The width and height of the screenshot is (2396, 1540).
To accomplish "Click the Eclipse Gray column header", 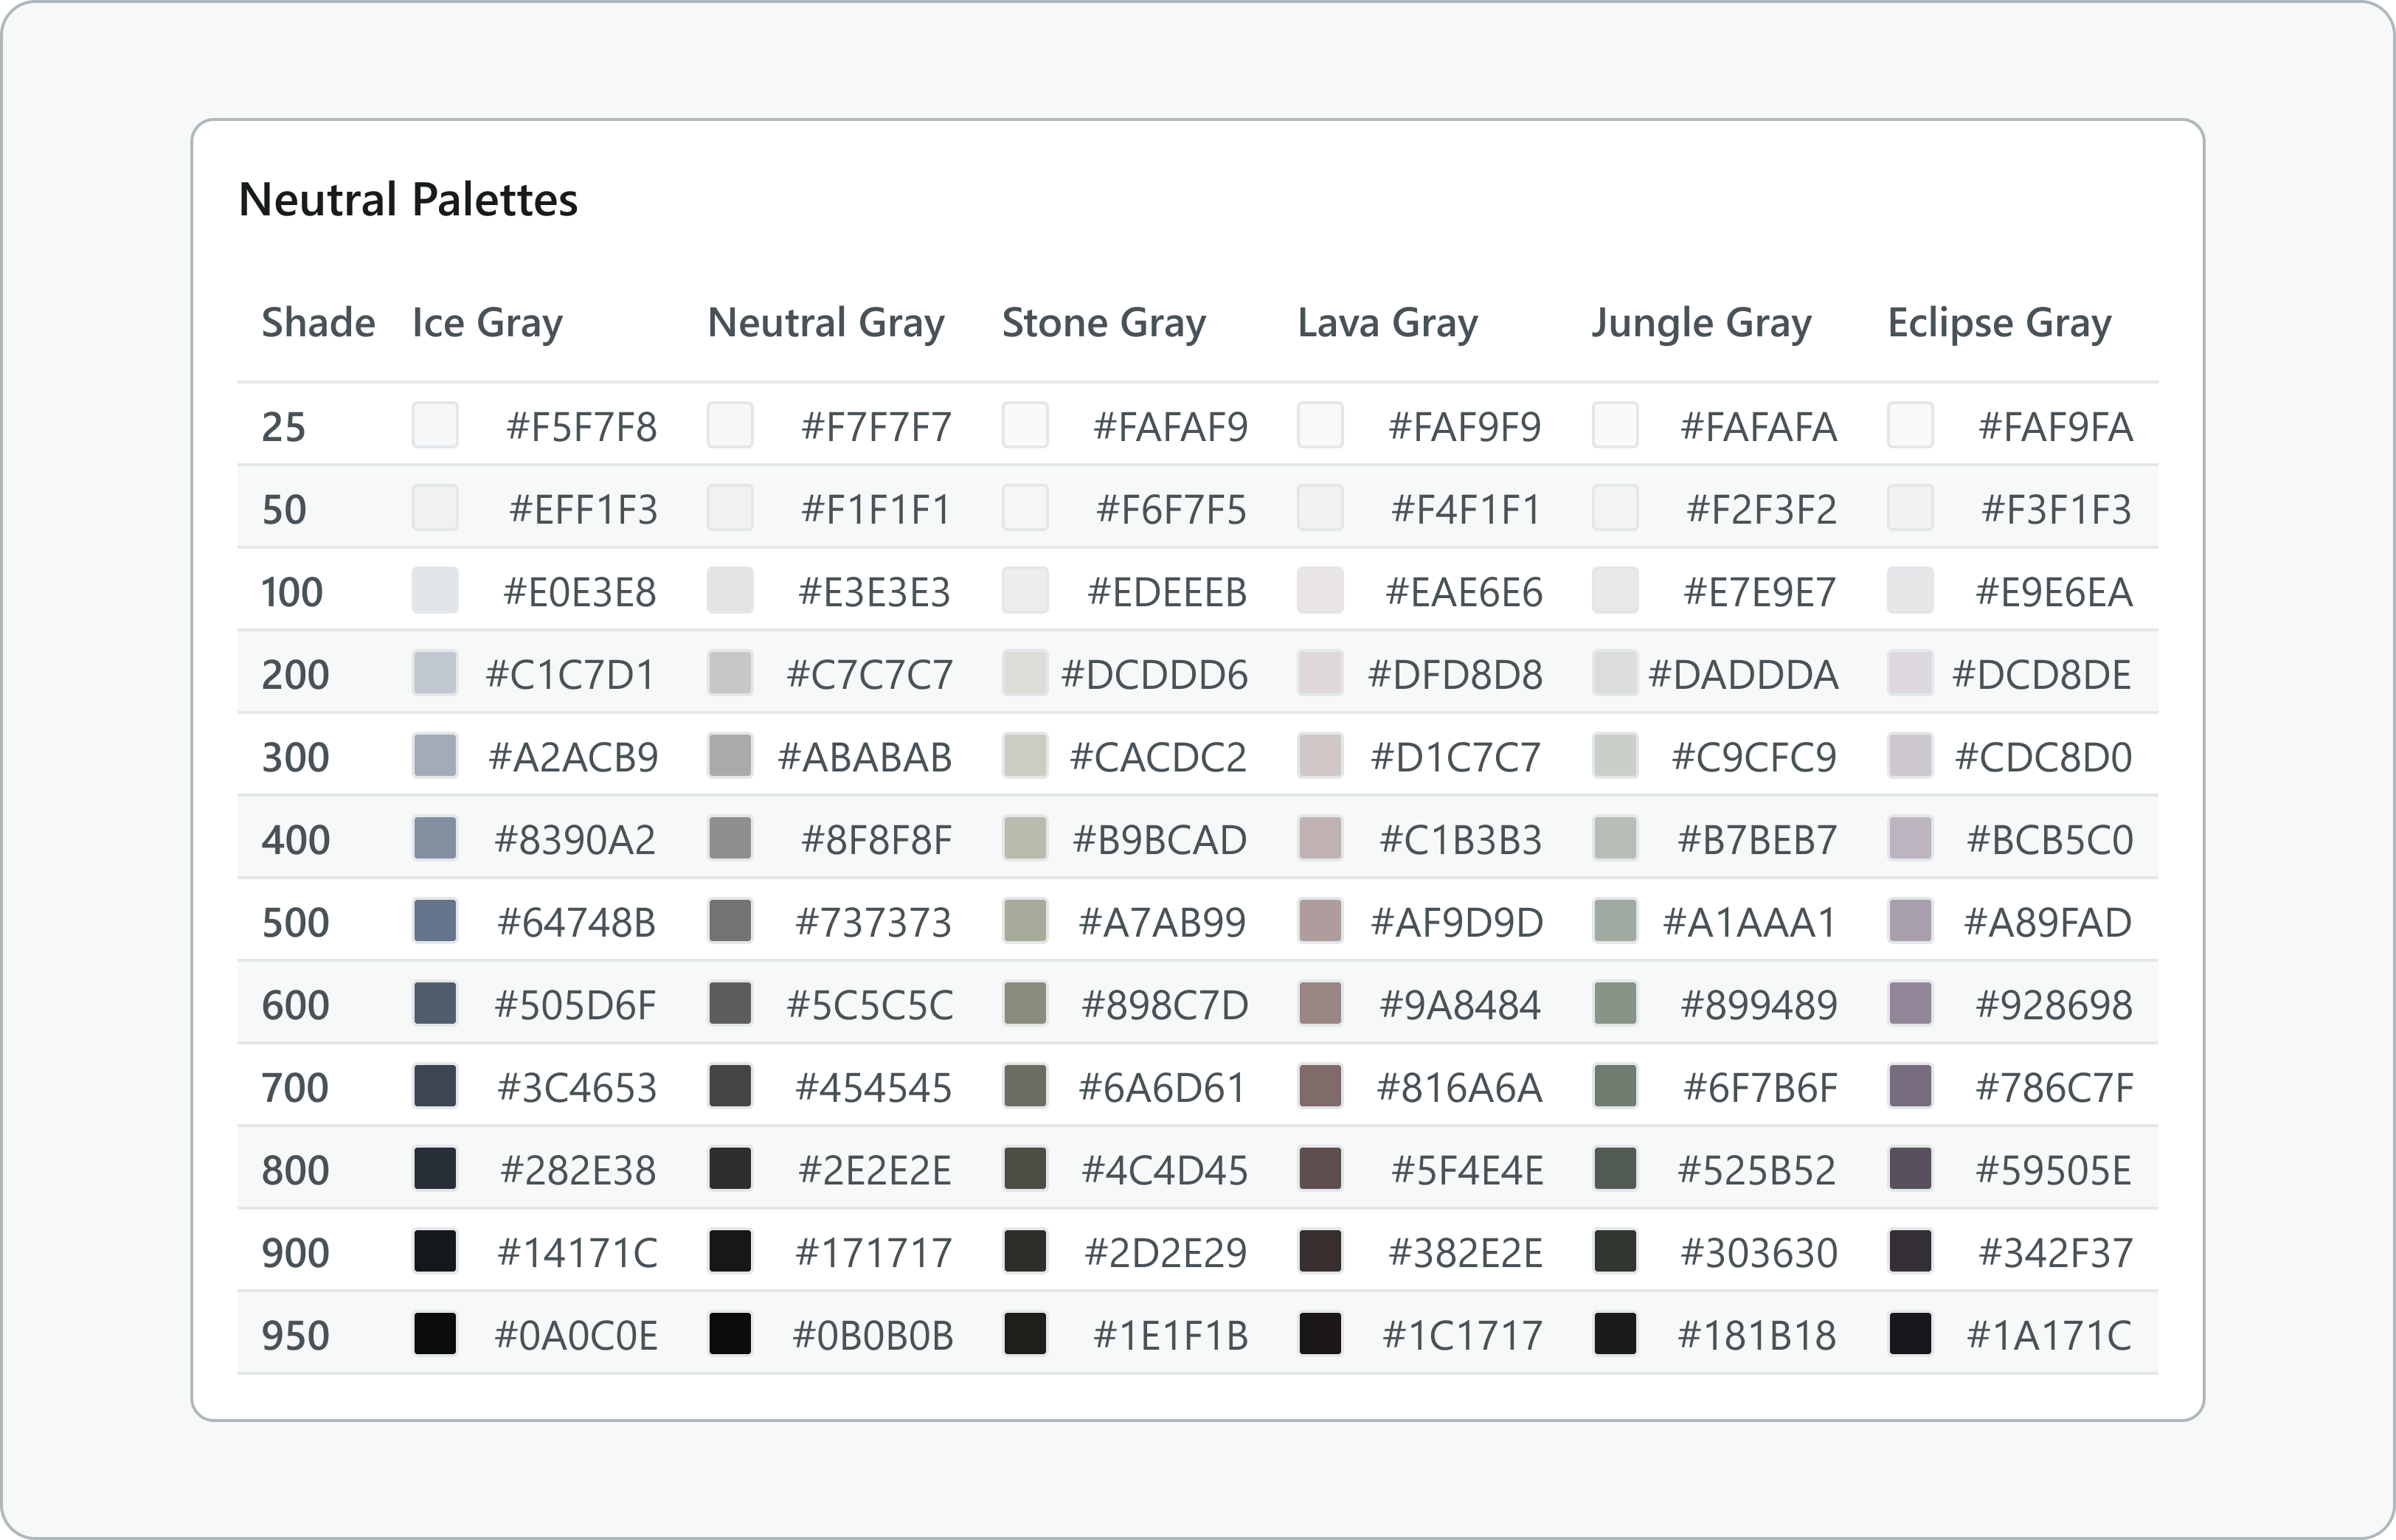I will [2000, 324].
